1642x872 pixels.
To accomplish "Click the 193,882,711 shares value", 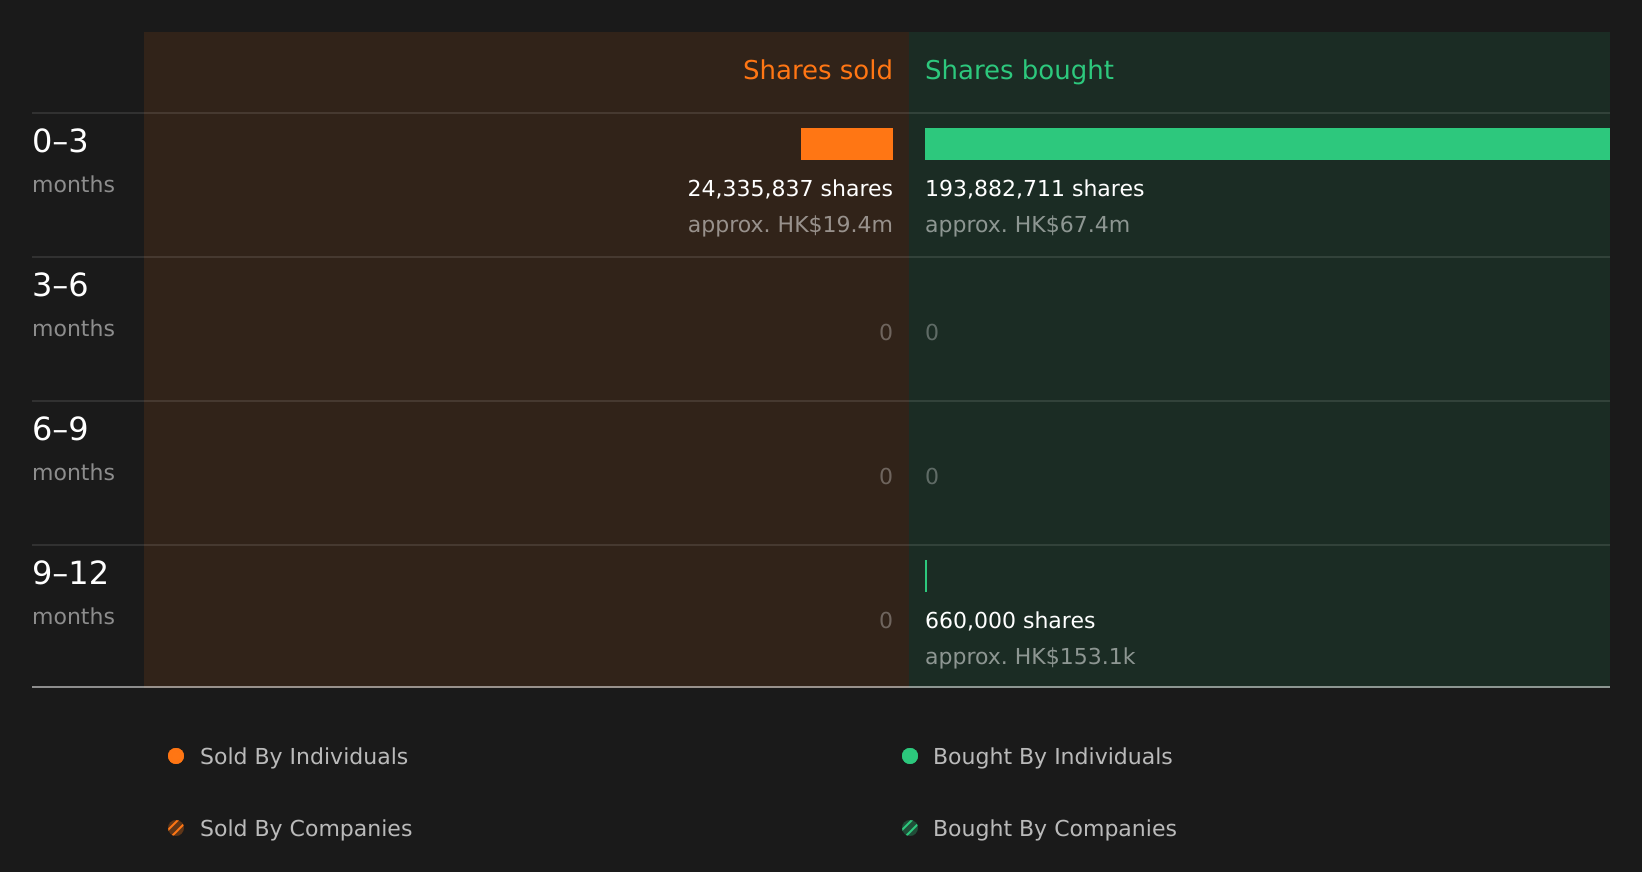I will click(x=1034, y=188).
